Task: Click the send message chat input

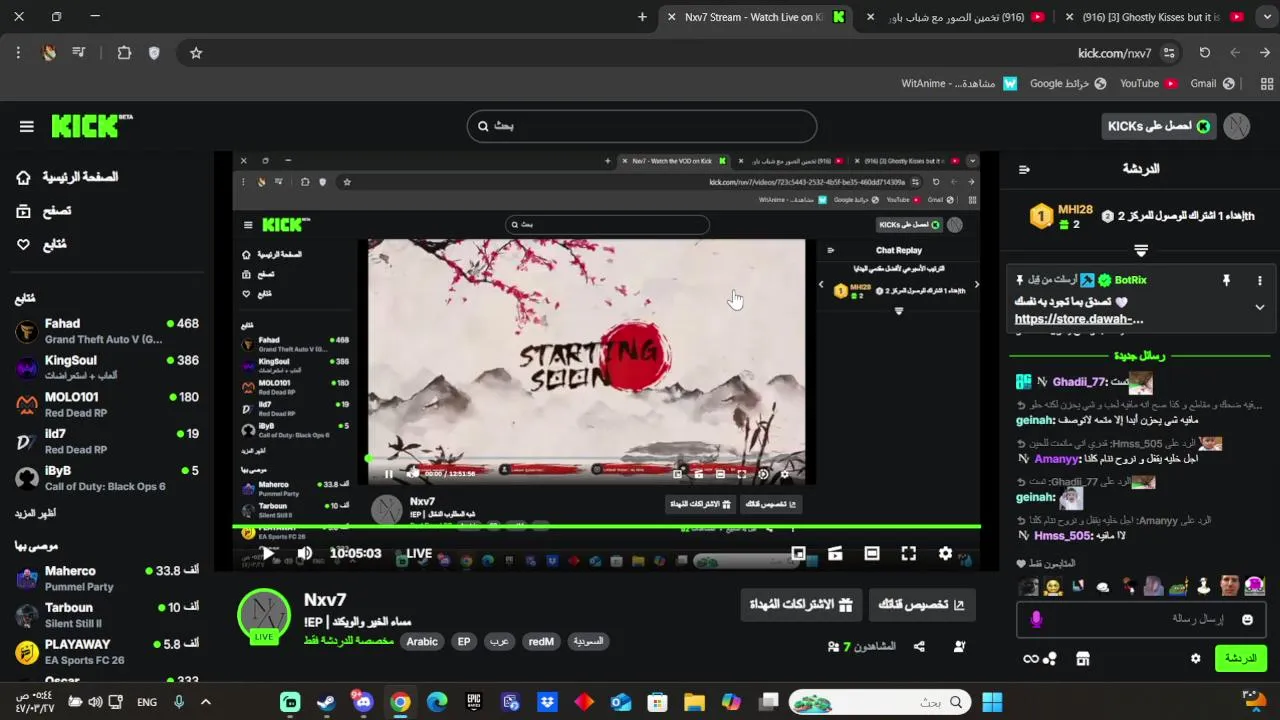Action: (1140, 619)
